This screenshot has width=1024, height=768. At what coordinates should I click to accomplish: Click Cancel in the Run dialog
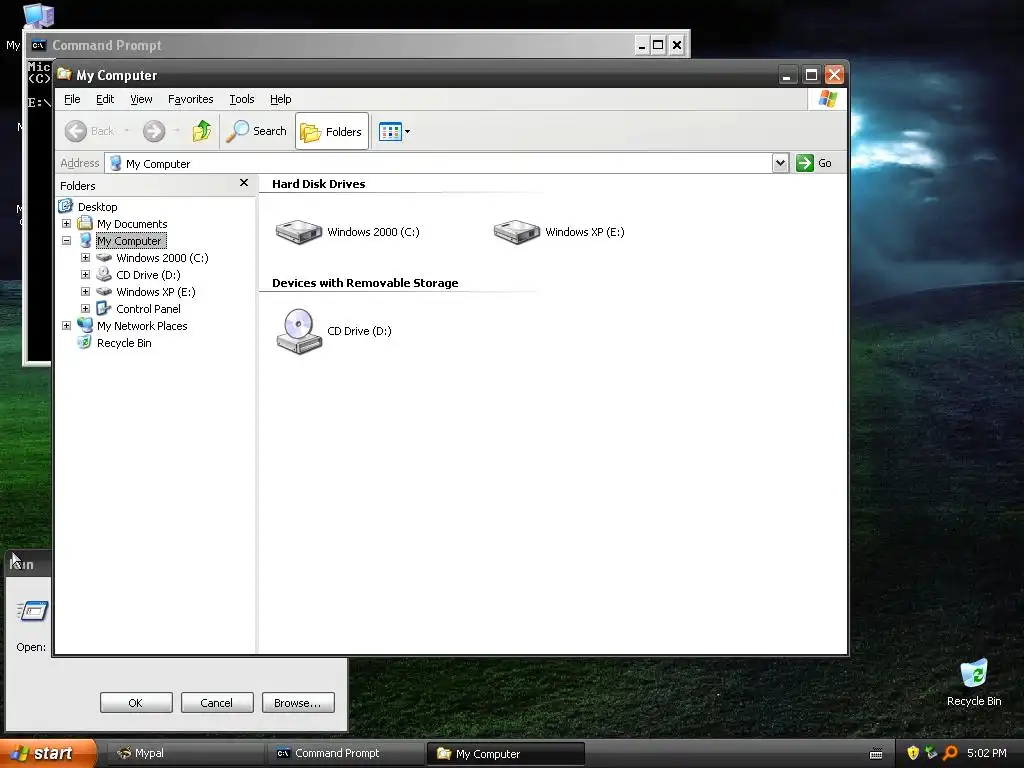tap(217, 703)
